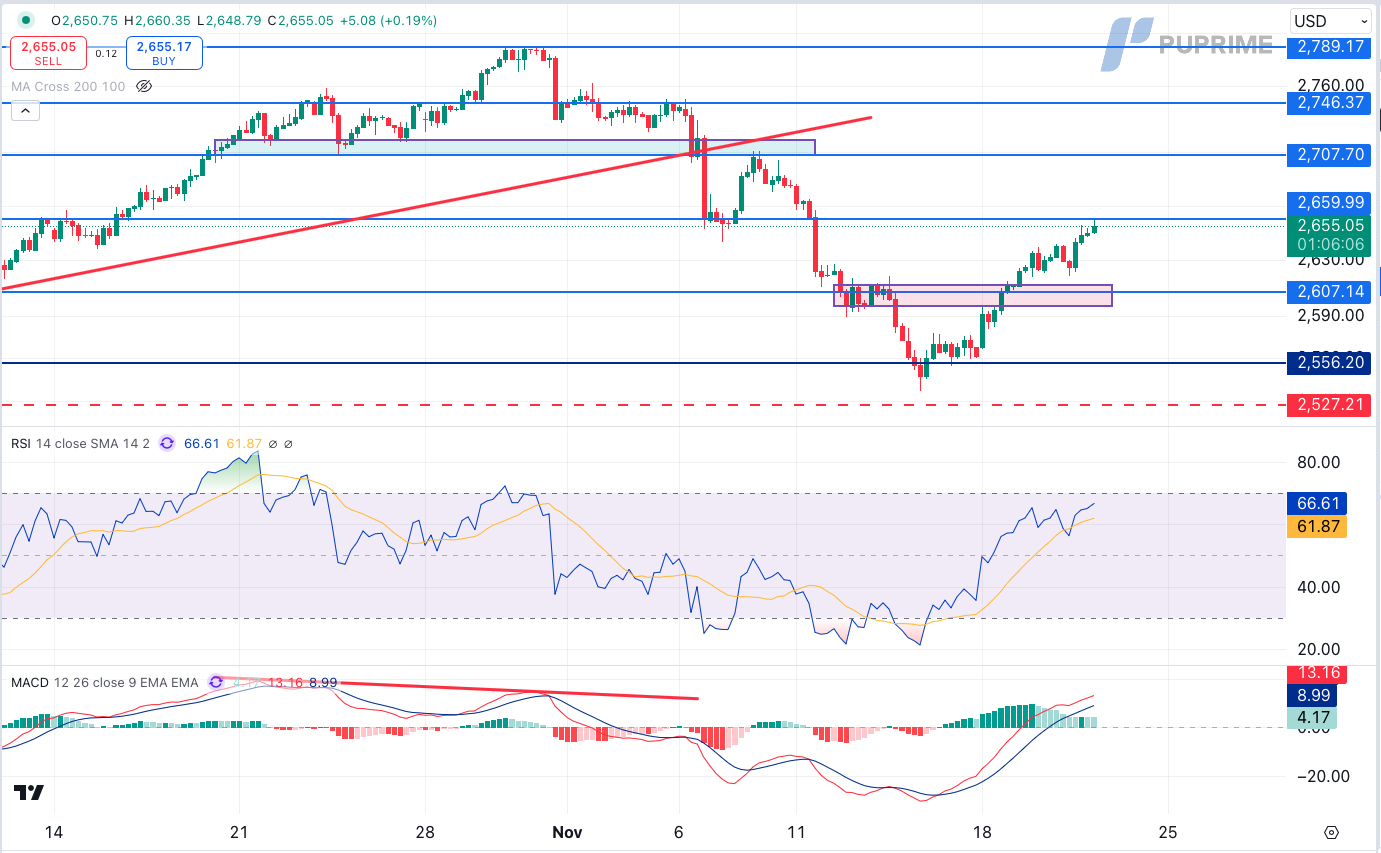This screenshot has width=1381, height=853.
Task: Click the red 2,527.21 price label
Action: tap(1330, 405)
